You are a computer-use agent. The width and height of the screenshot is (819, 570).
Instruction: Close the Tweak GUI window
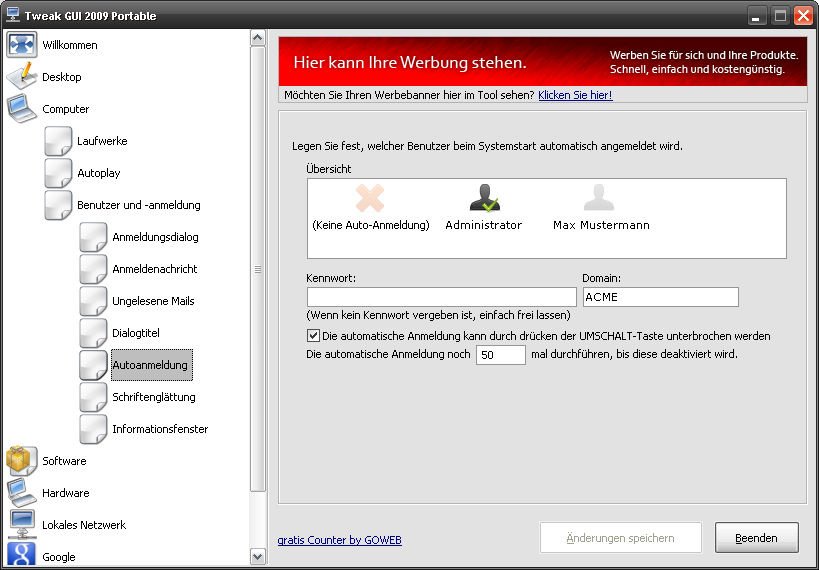[803, 16]
